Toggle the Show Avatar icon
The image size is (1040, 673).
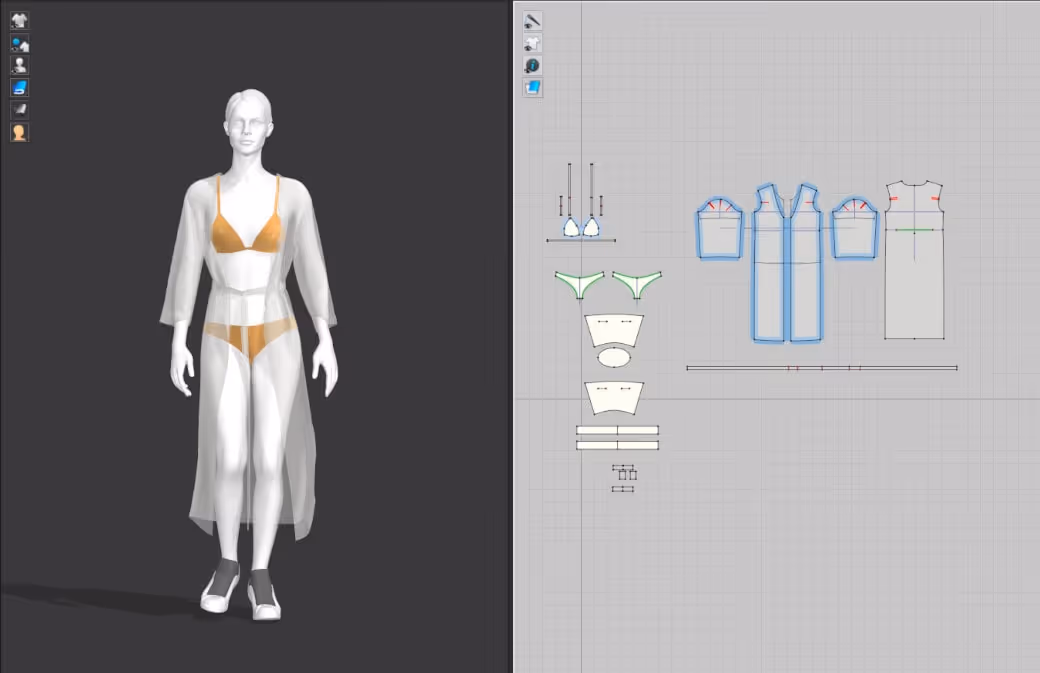click(x=19, y=64)
